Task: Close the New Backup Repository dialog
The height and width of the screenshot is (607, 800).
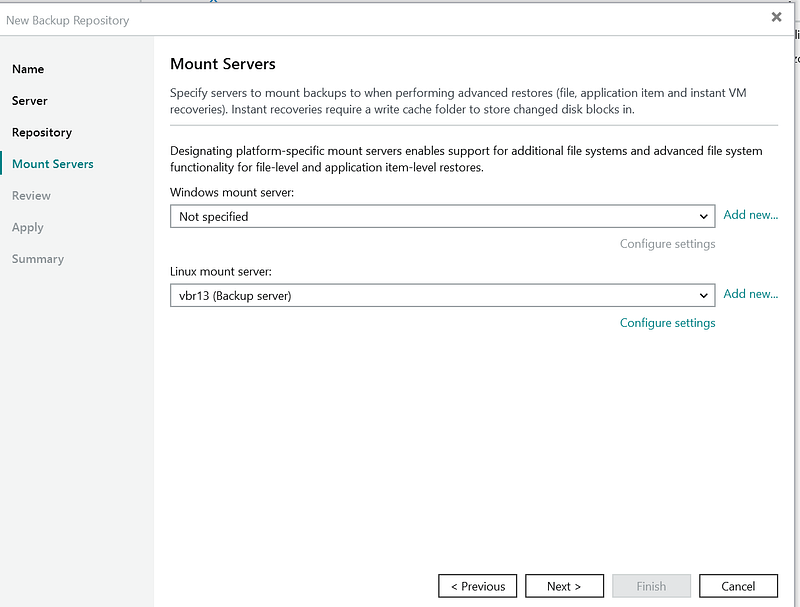Action: click(x=776, y=18)
